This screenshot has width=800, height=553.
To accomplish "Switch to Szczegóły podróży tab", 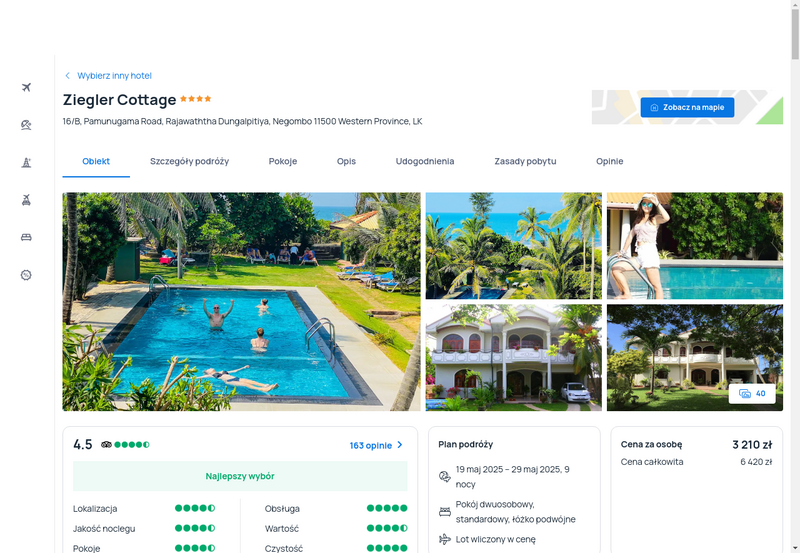I will tap(189, 161).
